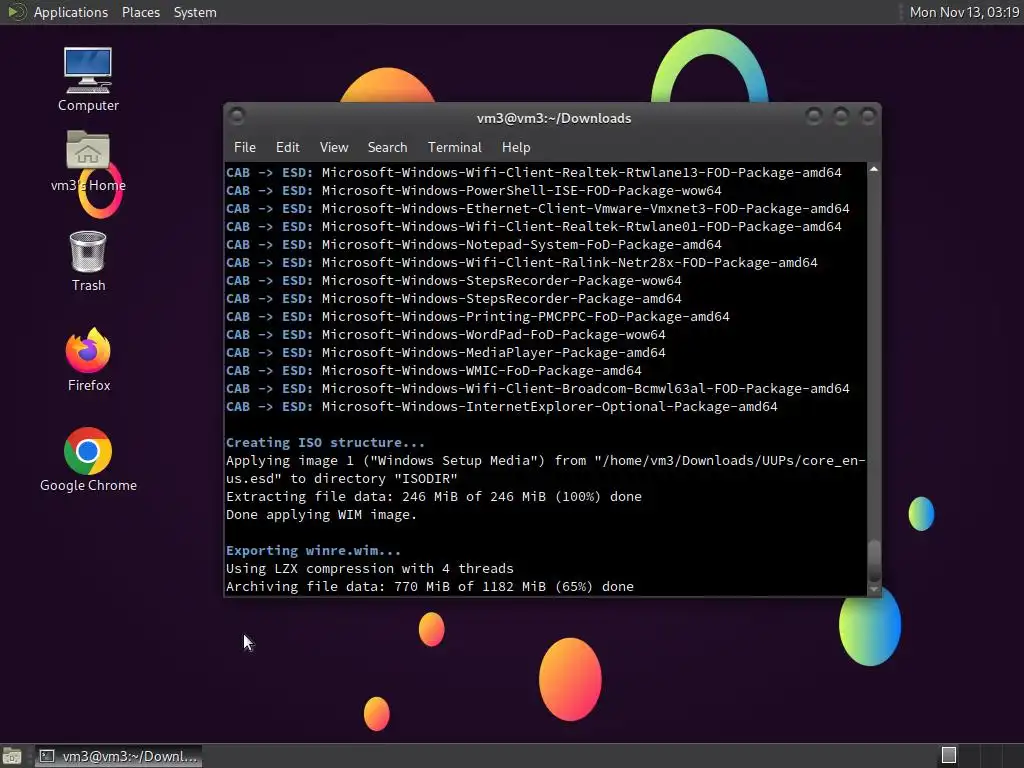Click the Wifi-Client-Ralink-Netr28x line
Viewport: 1024px width, 768px height.
pos(522,263)
